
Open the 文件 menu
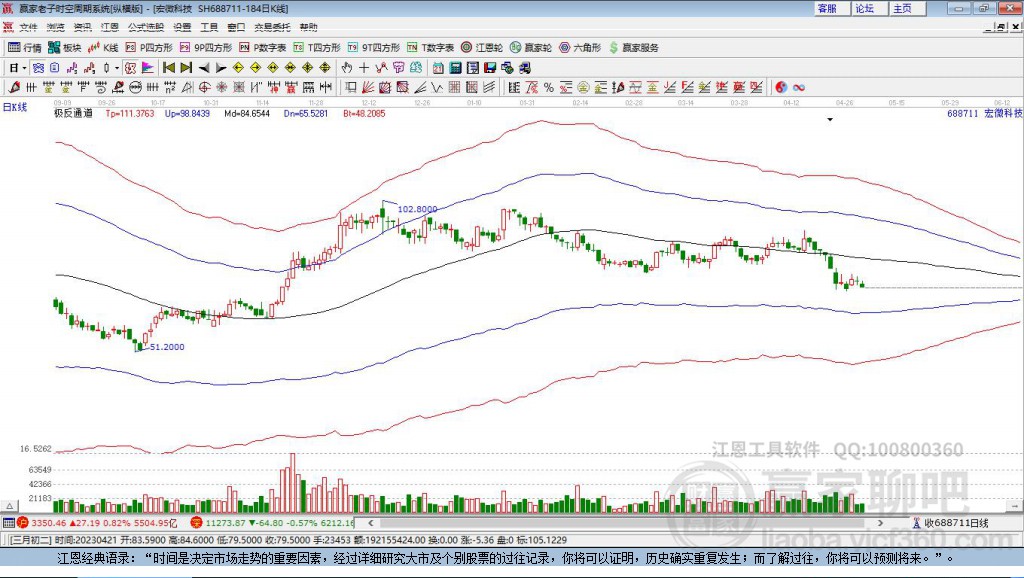28,27
